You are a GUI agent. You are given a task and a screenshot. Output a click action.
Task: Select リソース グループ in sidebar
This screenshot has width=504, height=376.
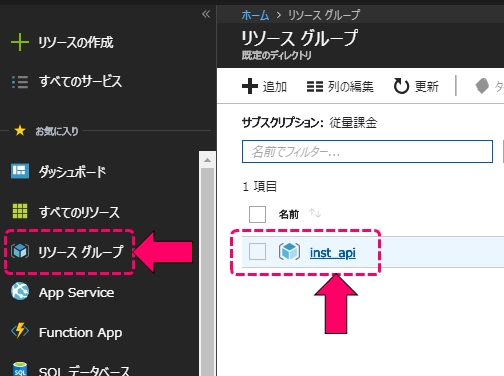click(x=80, y=252)
